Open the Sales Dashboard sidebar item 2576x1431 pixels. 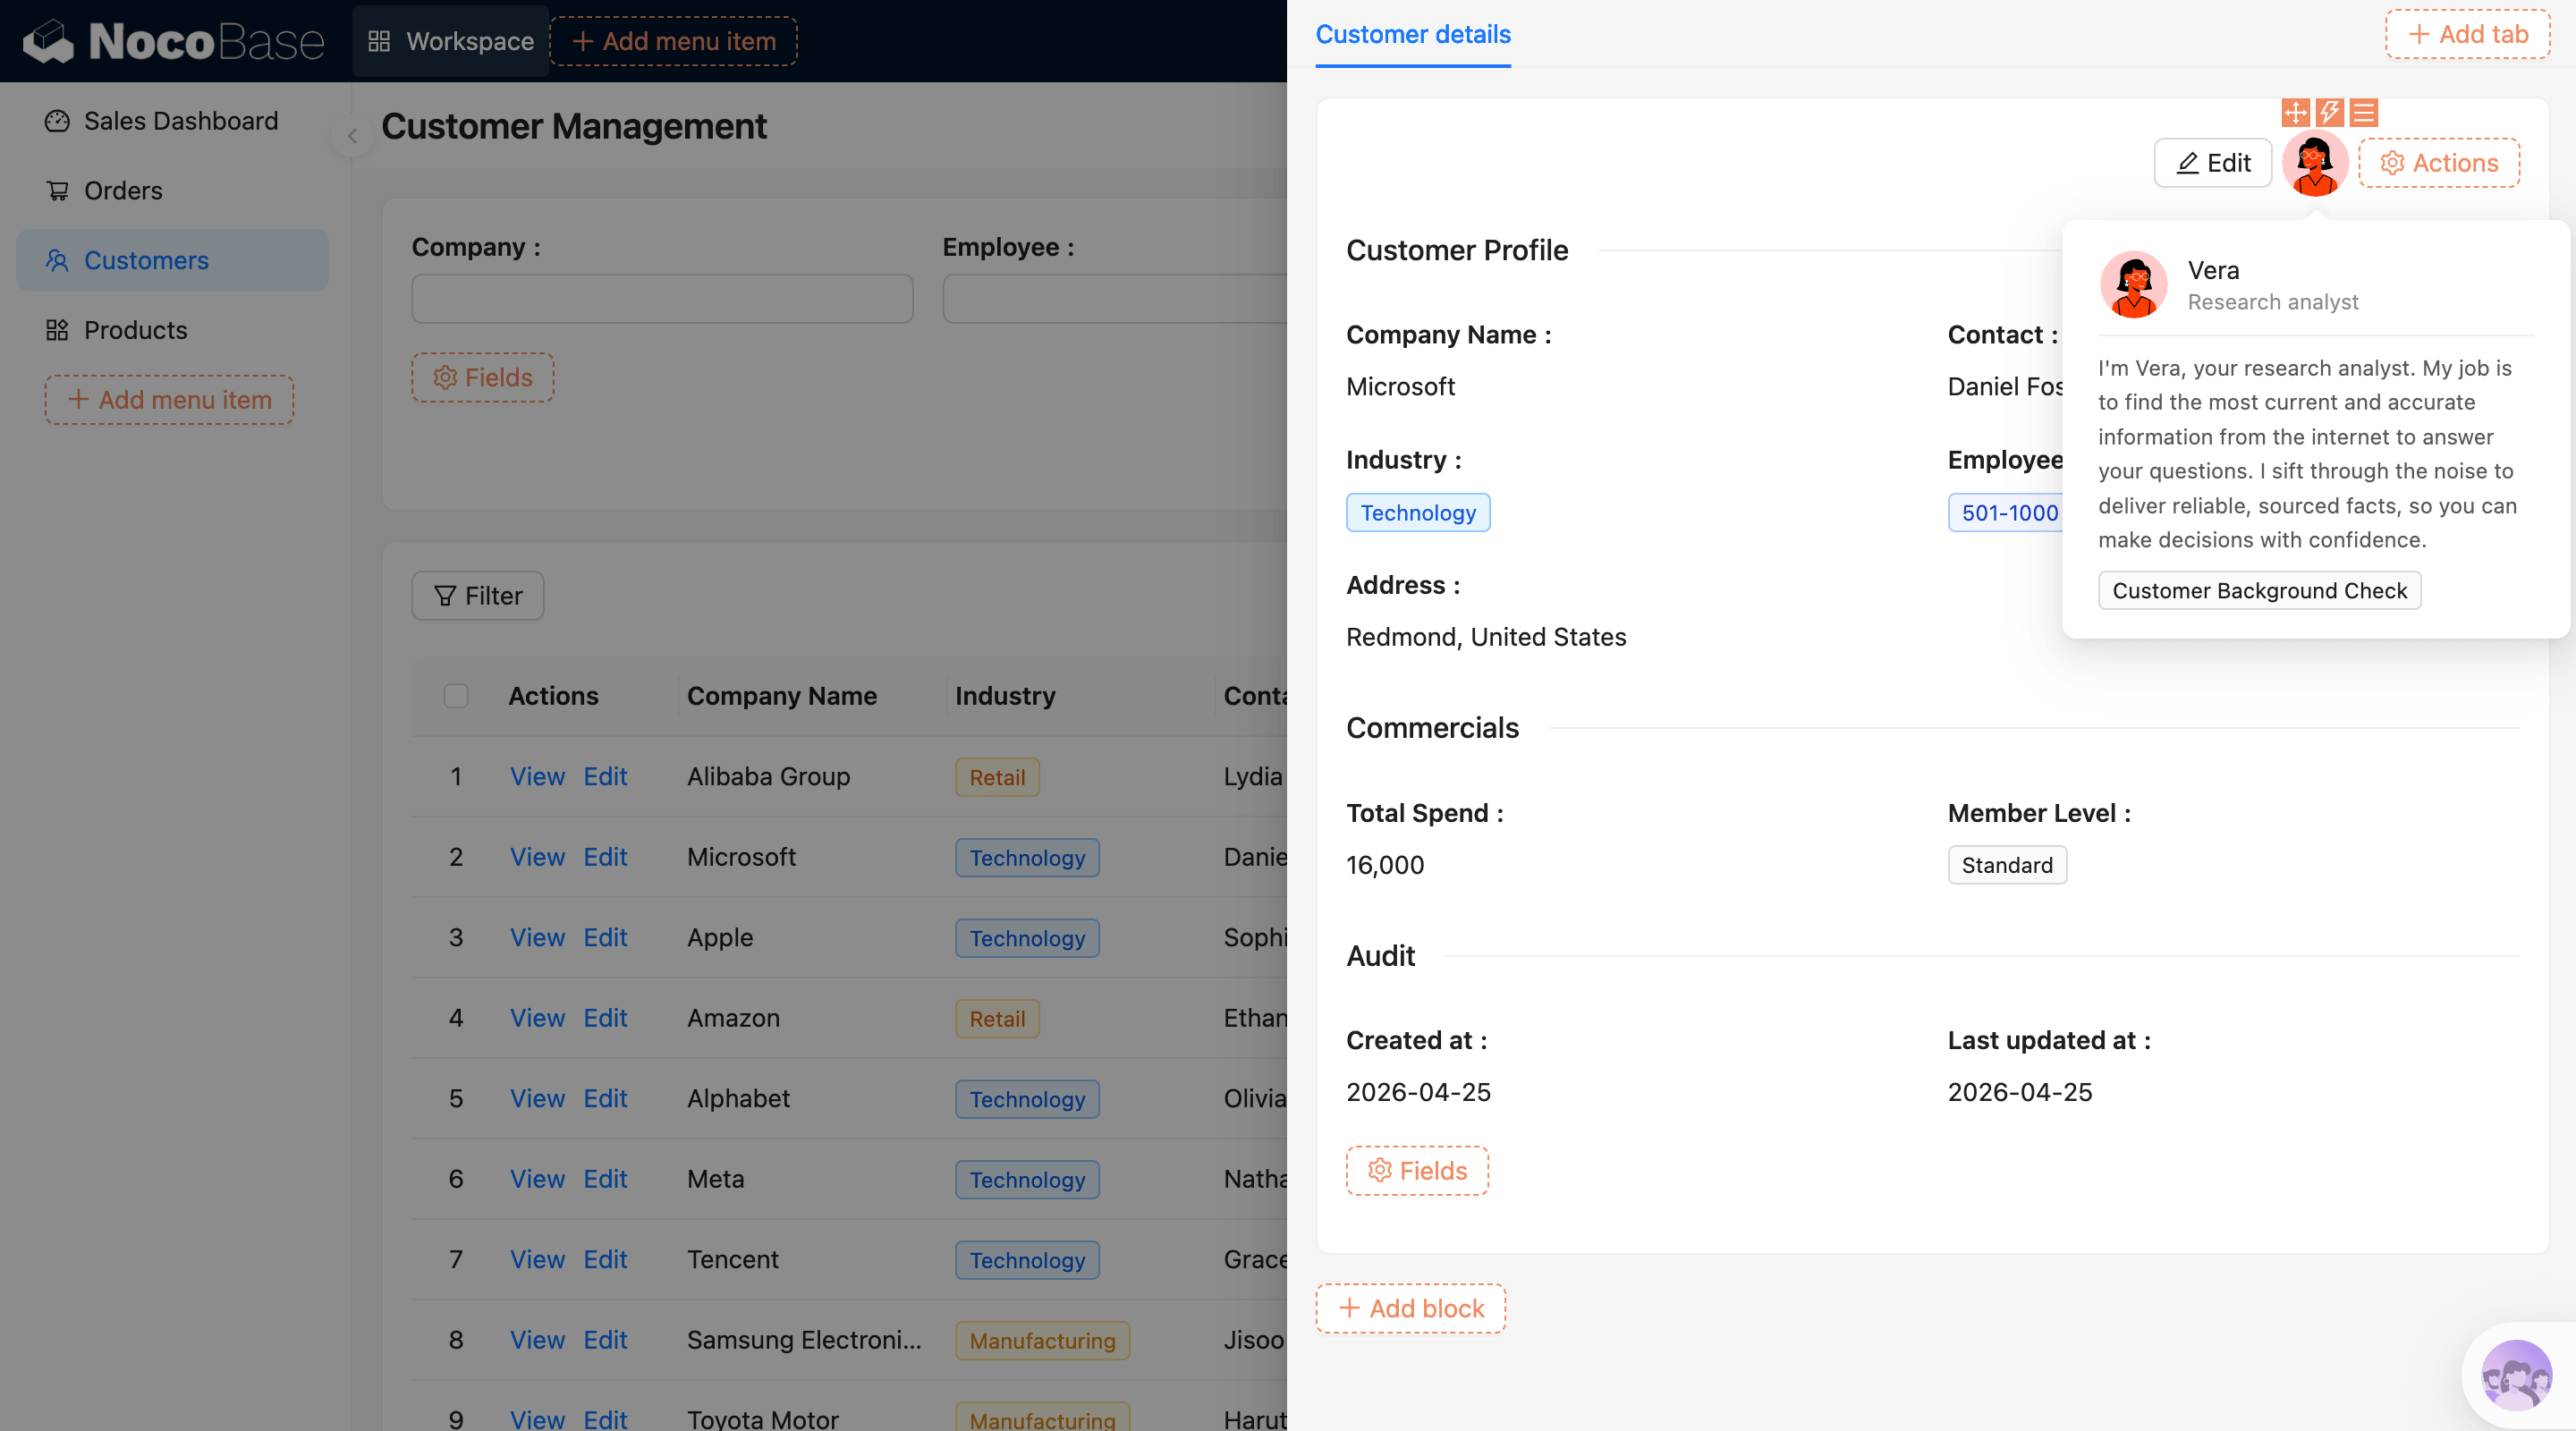point(180,121)
